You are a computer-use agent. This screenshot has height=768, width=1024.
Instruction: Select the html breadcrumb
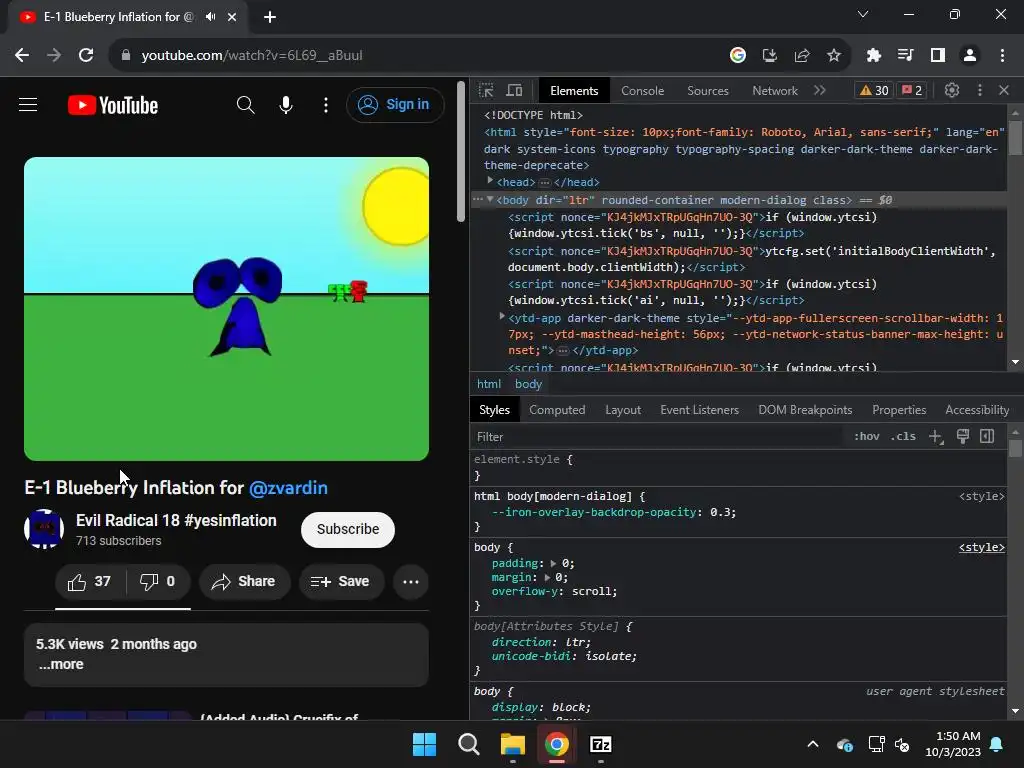pyautogui.click(x=489, y=384)
